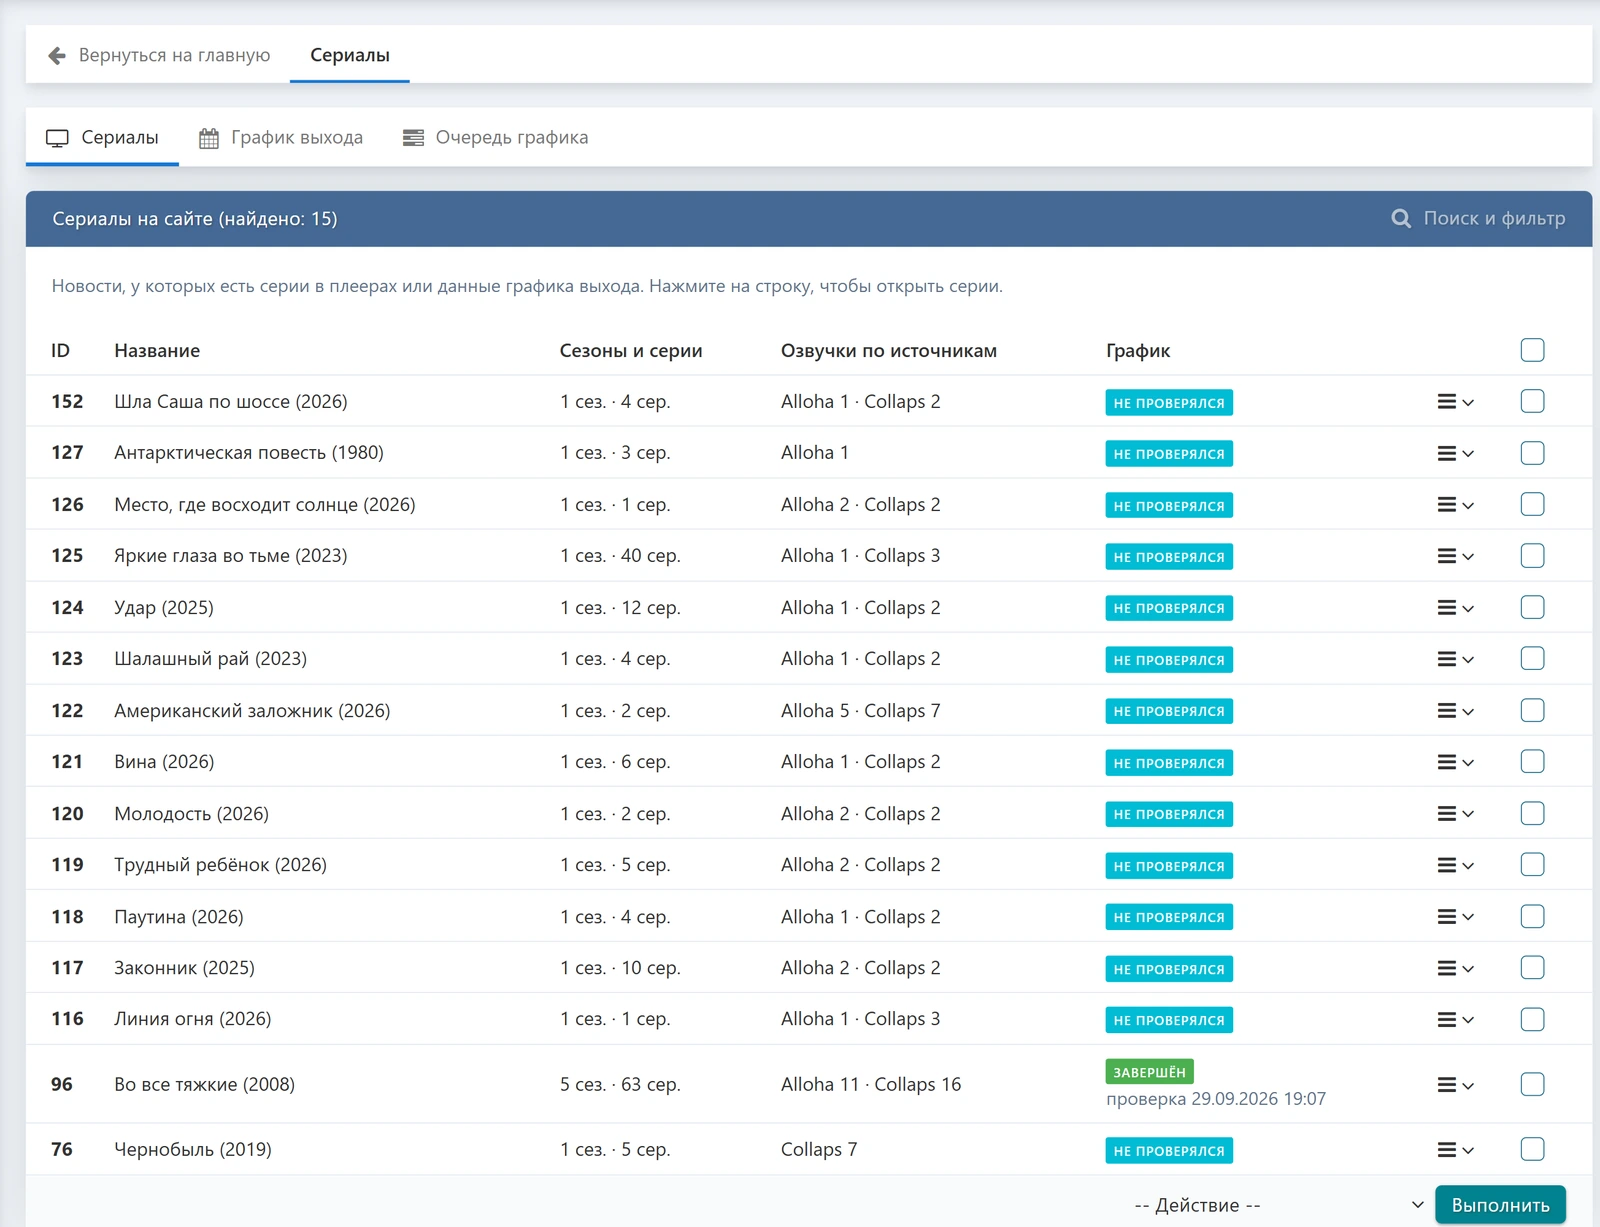Open the row menu icon for Шла Саша по шоссе
This screenshot has width=1600, height=1227.
pos(1455,402)
